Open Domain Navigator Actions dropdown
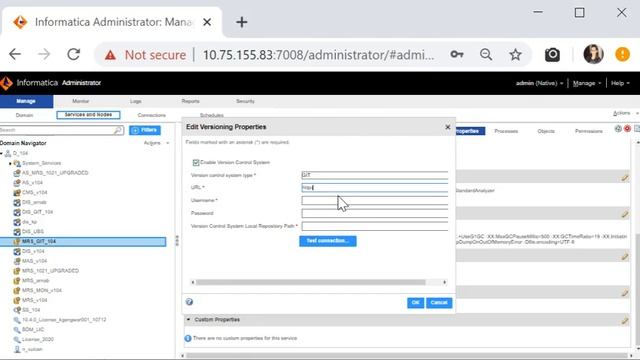This screenshot has height=360, width=640. 156,143
